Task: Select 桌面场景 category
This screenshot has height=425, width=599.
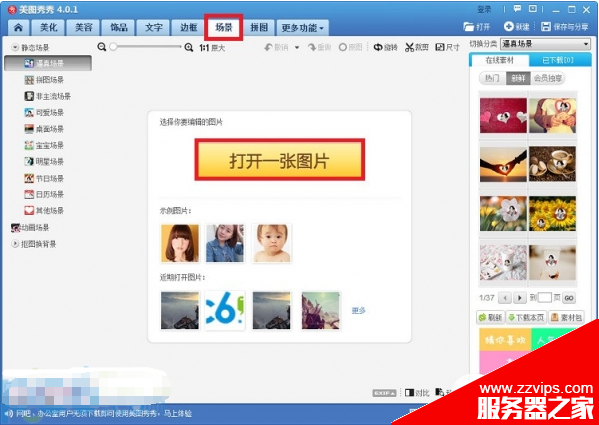Action: point(44,129)
